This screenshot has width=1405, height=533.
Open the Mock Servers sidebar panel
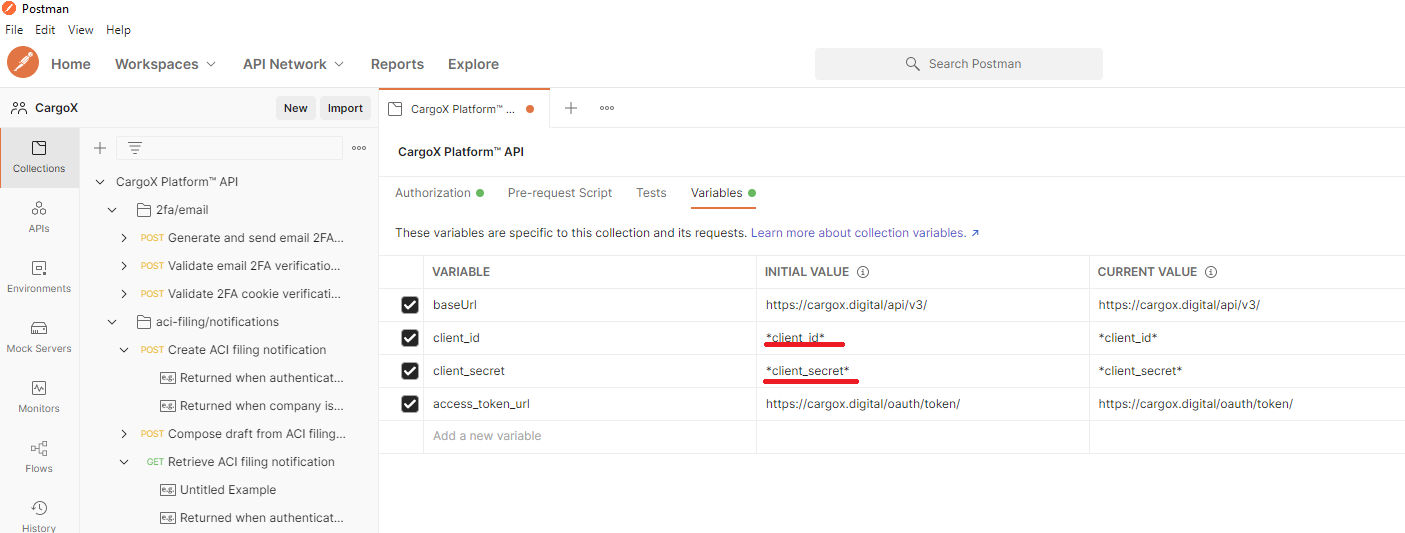(x=39, y=337)
